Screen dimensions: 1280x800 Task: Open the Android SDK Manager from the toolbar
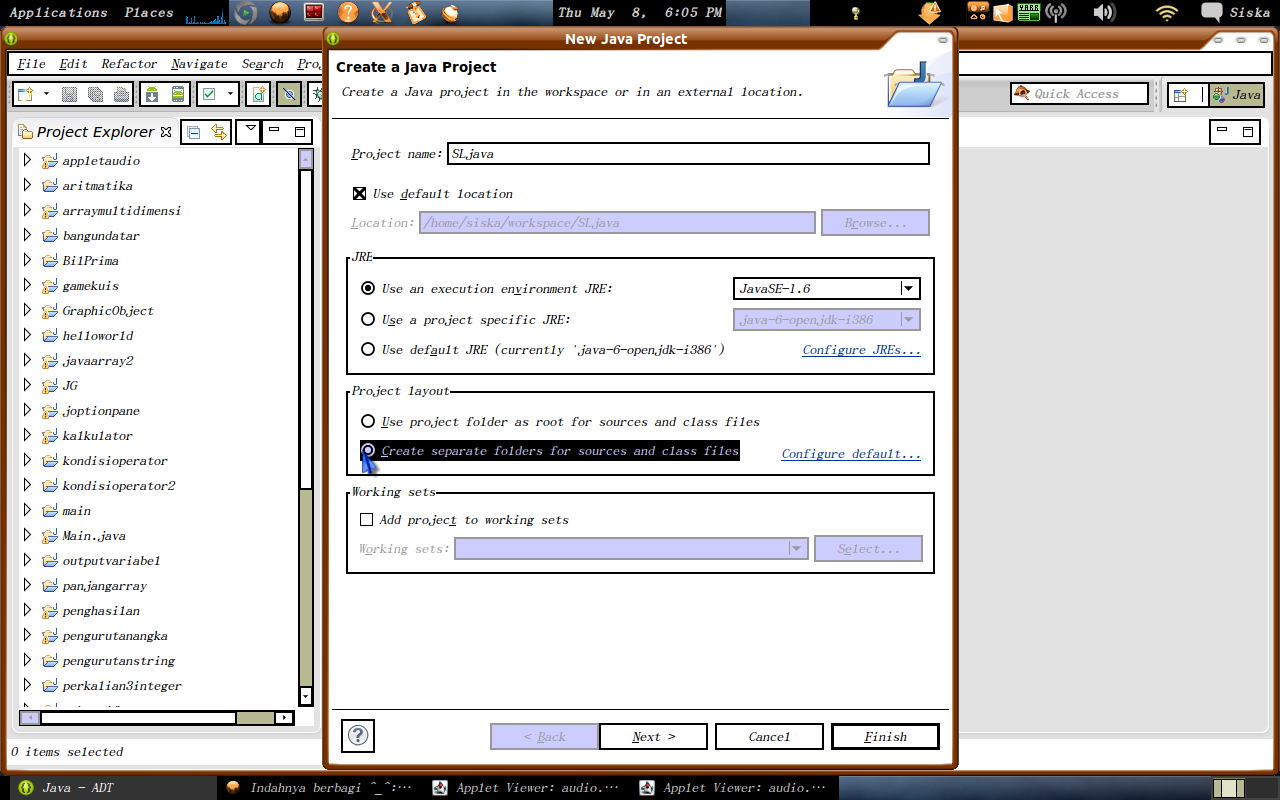click(x=151, y=95)
